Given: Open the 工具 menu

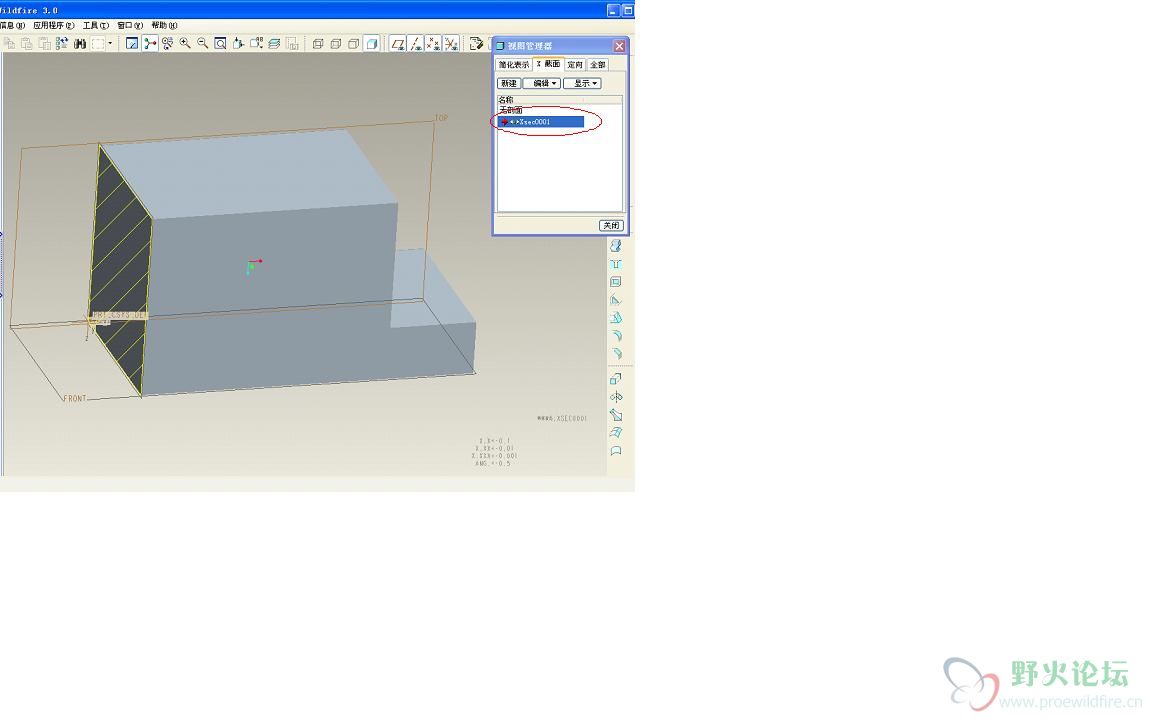Looking at the screenshot, I should pos(96,26).
